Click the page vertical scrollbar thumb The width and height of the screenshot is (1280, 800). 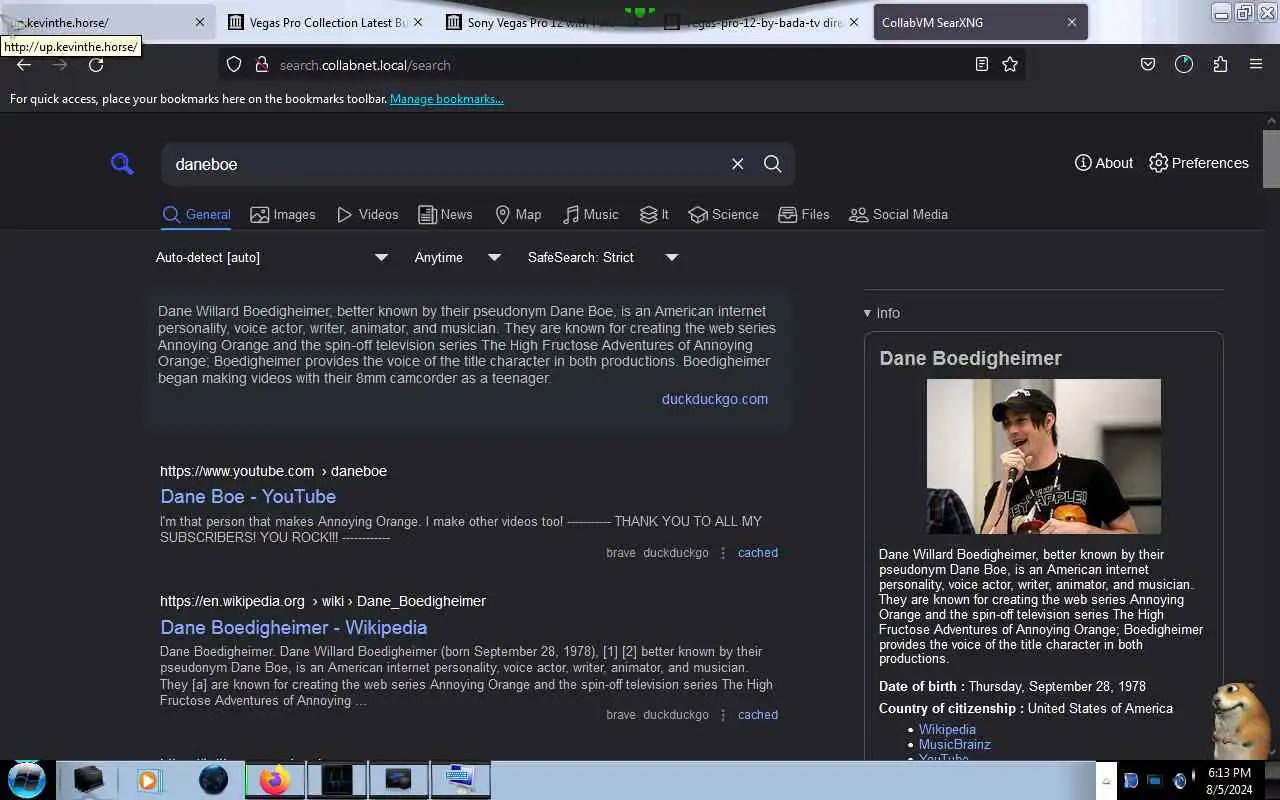click(1271, 158)
